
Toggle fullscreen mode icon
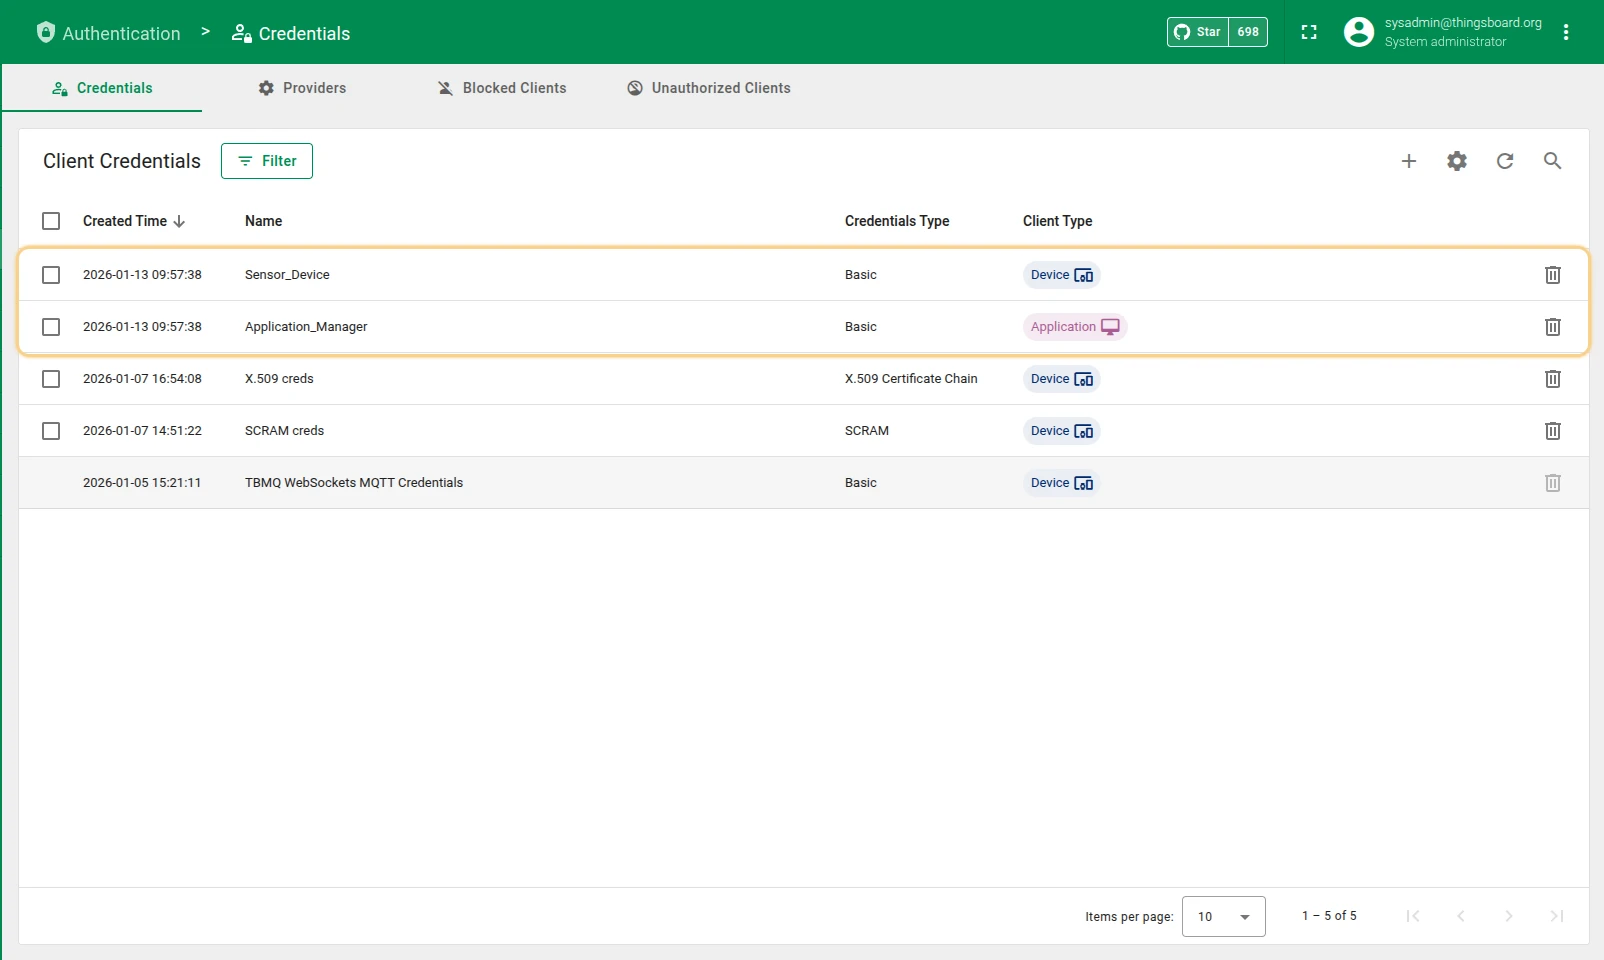(x=1309, y=32)
